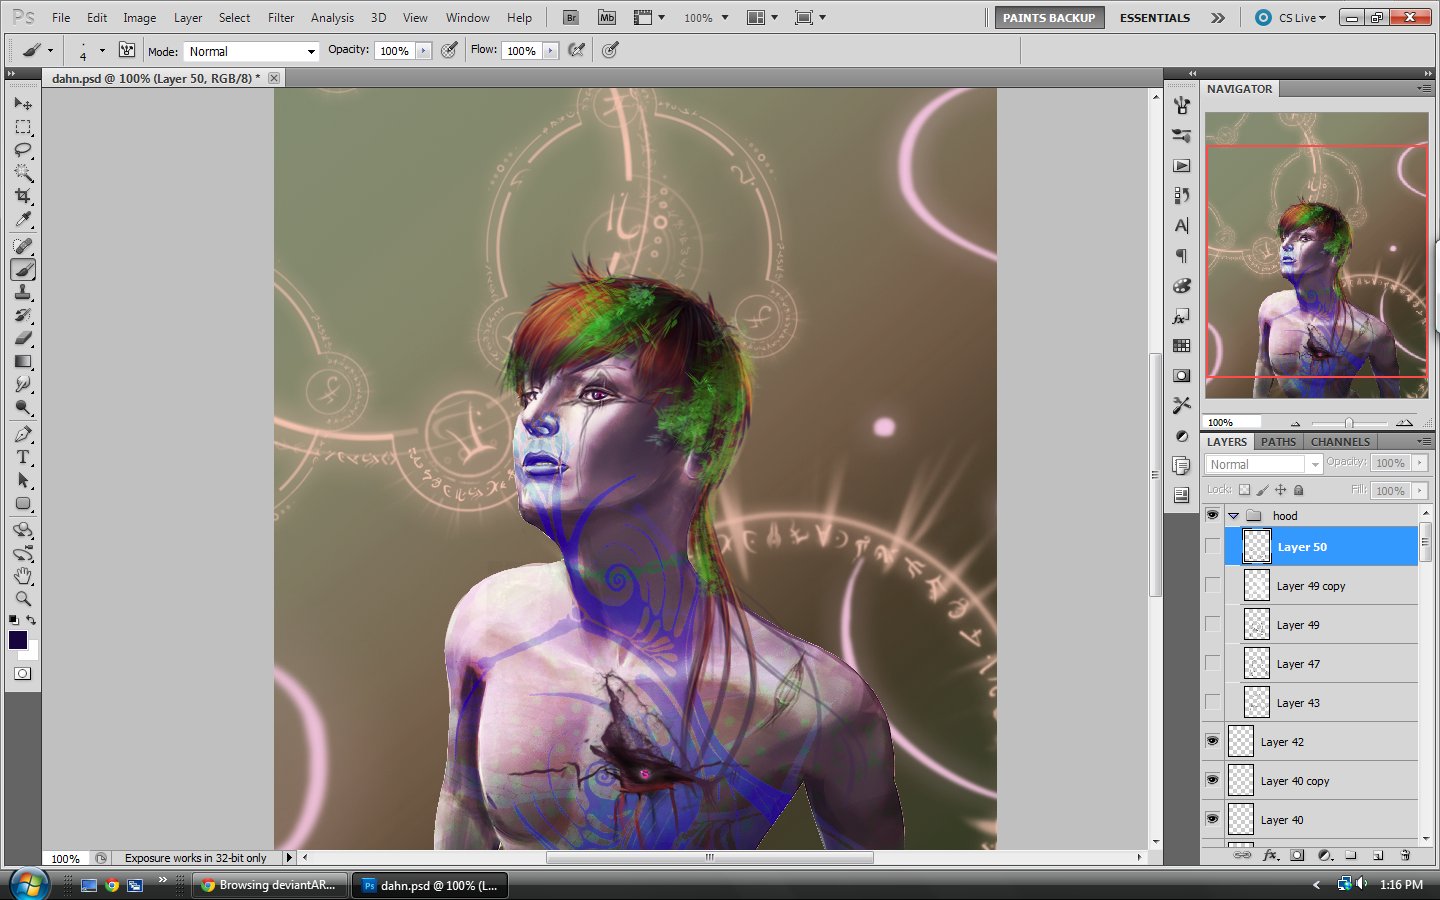
Task: Select the Path Selection tool
Action: coord(23,480)
